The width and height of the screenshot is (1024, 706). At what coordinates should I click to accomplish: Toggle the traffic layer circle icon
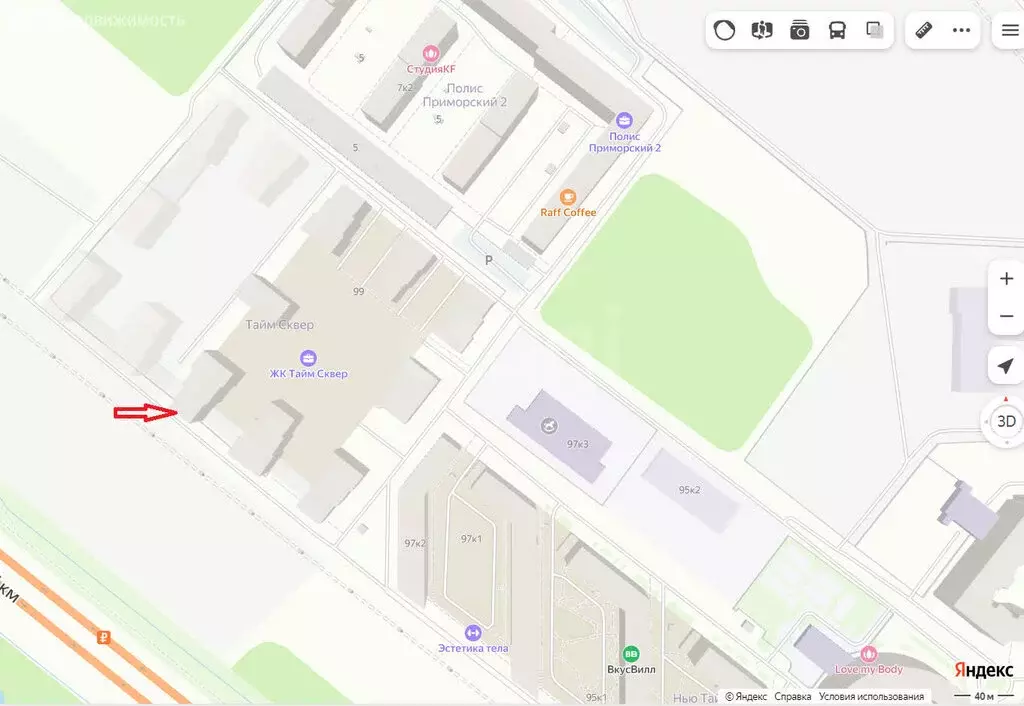click(724, 30)
